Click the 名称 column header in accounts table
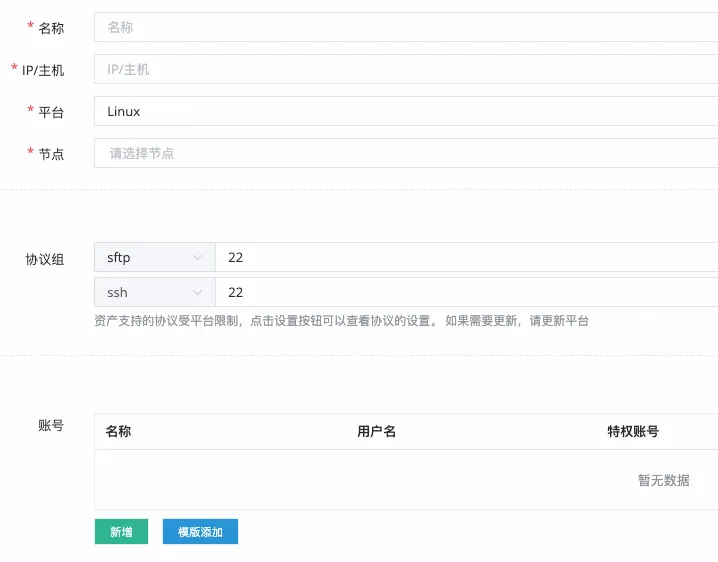Screen dimensions: 718x562 (118, 432)
